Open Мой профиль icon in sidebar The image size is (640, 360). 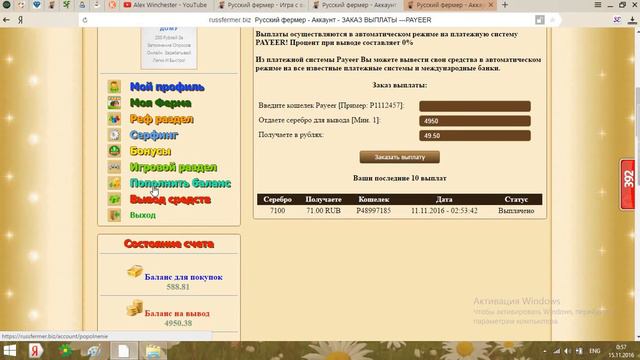pyautogui.click(x=114, y=87)
